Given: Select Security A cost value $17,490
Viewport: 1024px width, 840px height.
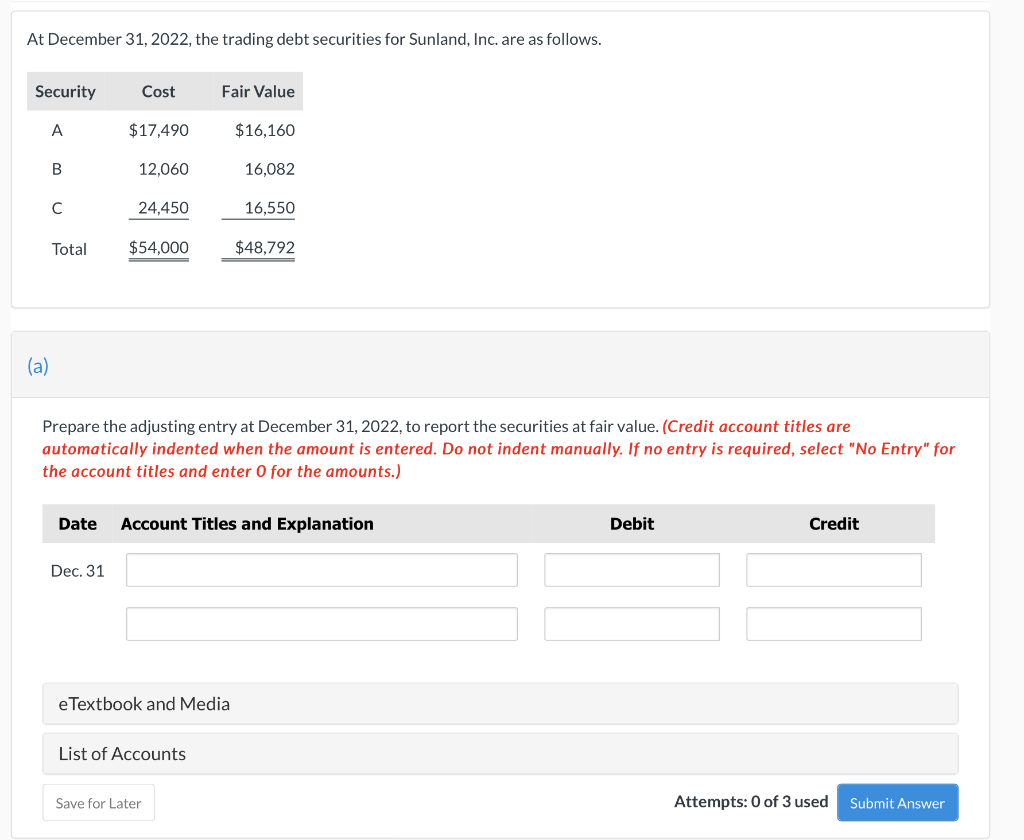Looking at the screenshot, I should 159,130.
